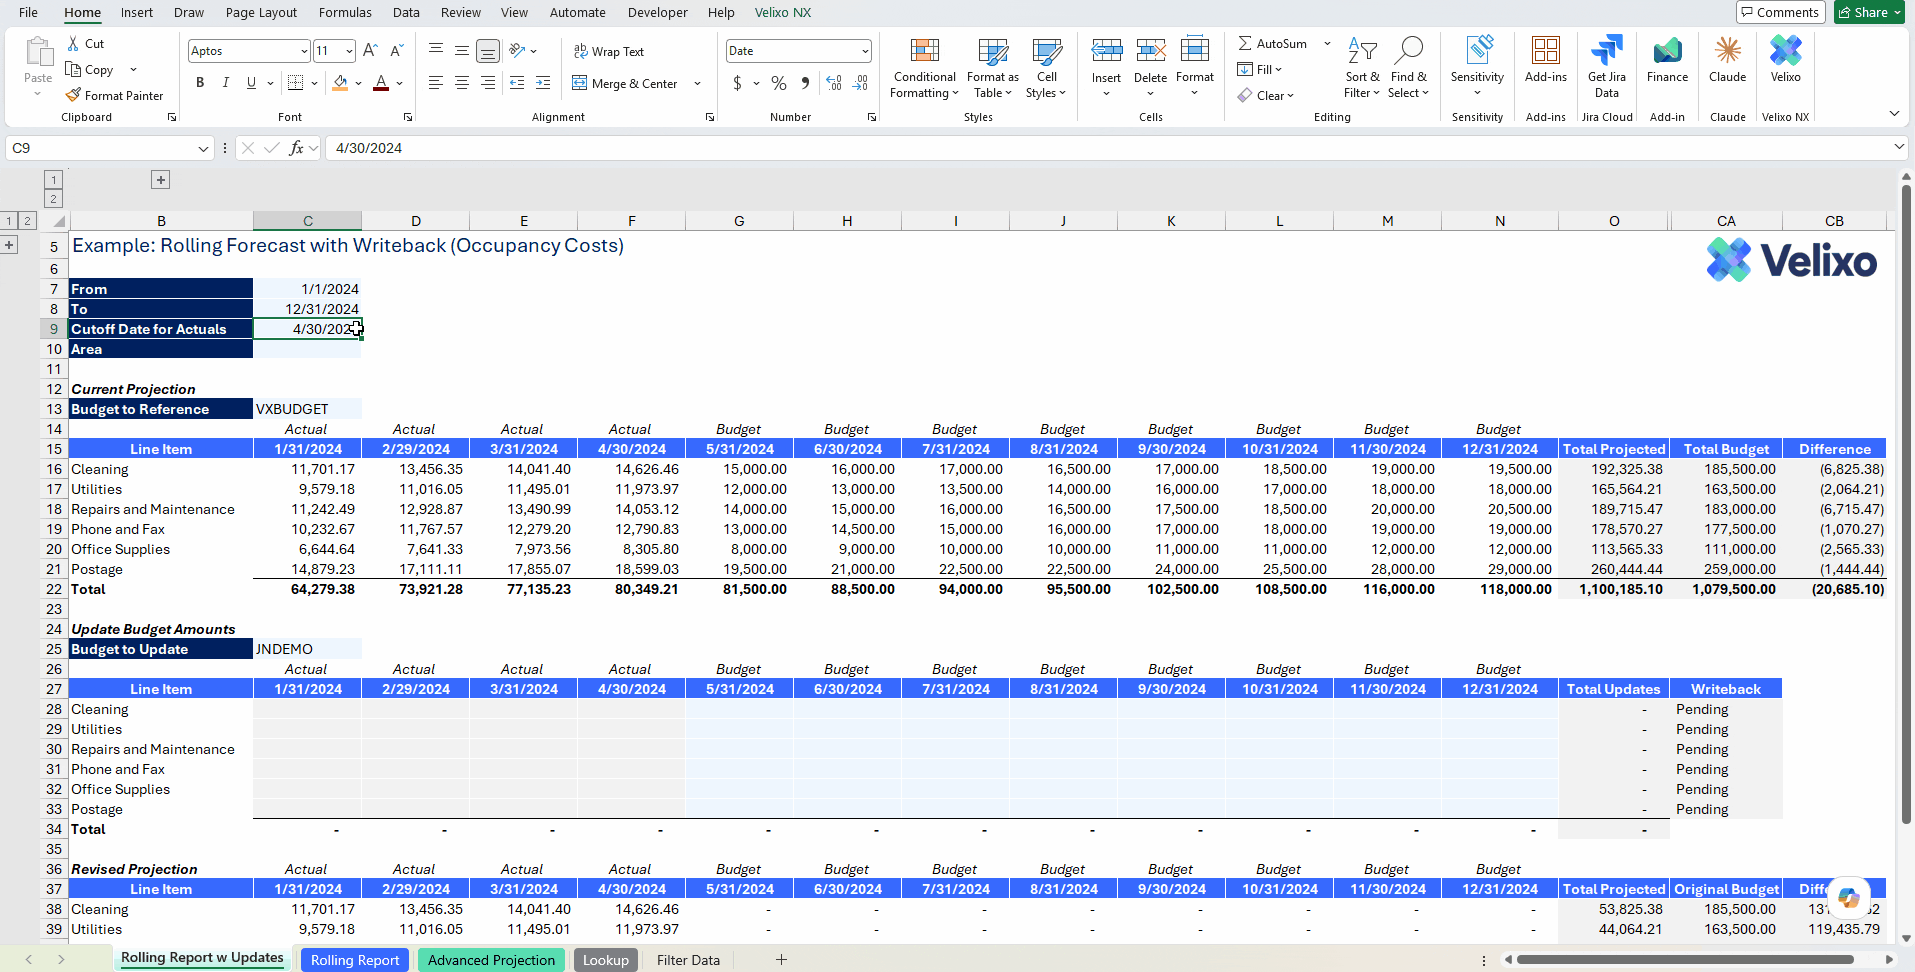Expand the grouped columns plus button
The image size is (1915, 972).
point(160,179)
